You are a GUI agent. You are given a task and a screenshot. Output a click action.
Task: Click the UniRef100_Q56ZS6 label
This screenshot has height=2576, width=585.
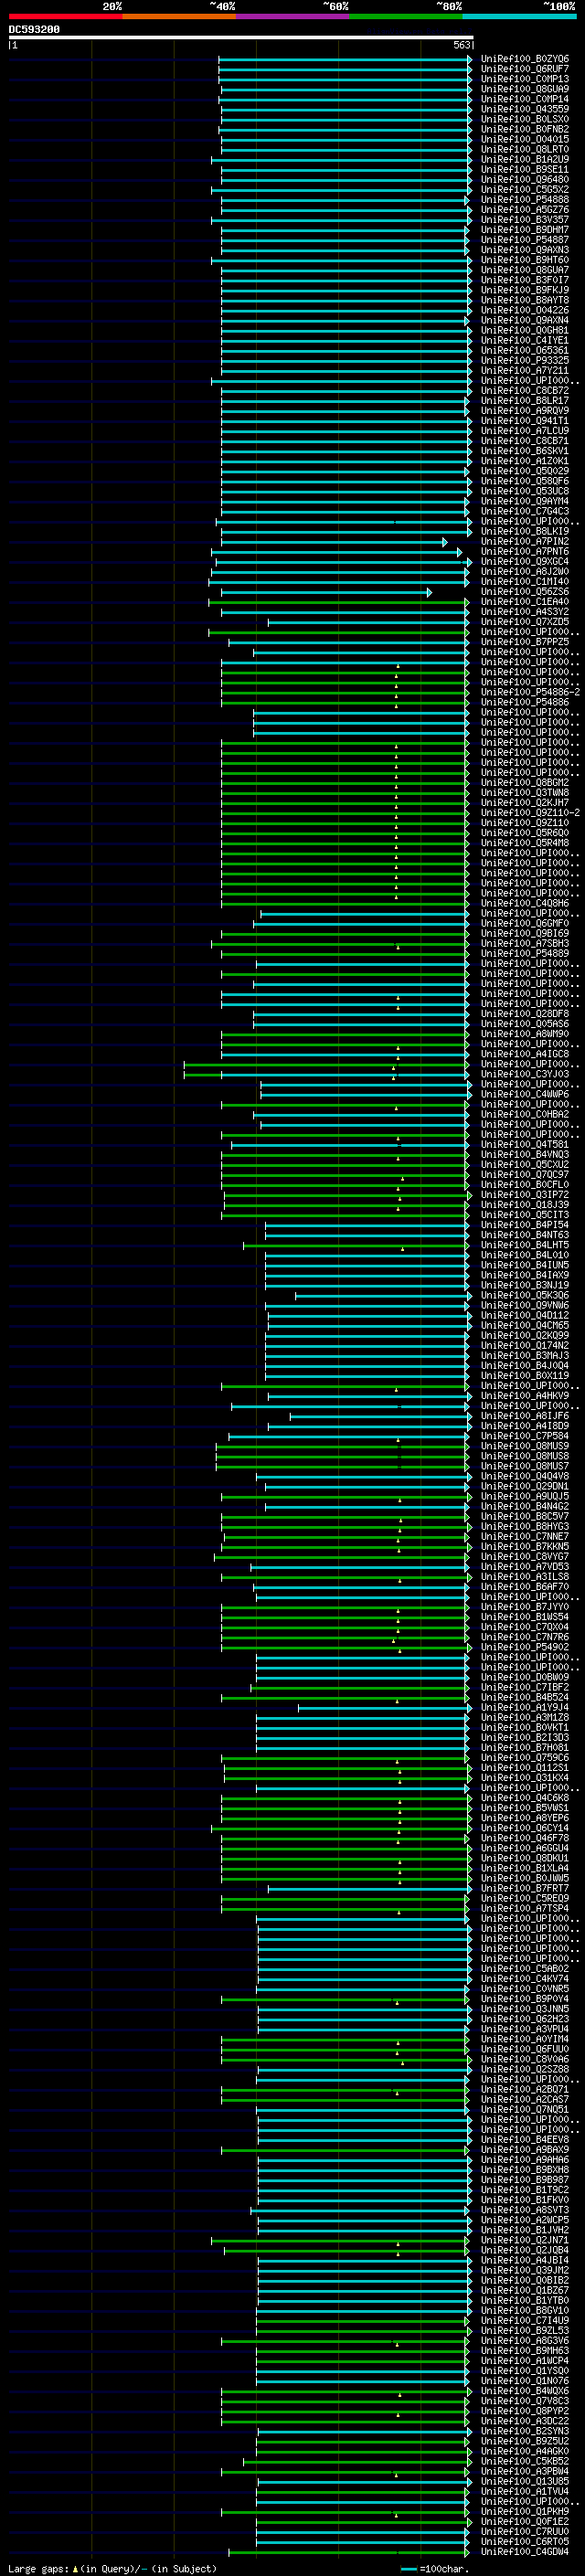pyautogui.click(x=524, y=592)
